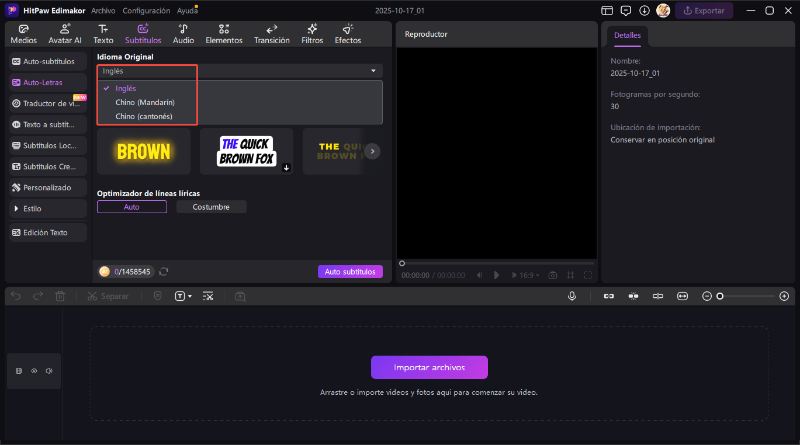Click the microphone voice-over icon in timeline

572,296
